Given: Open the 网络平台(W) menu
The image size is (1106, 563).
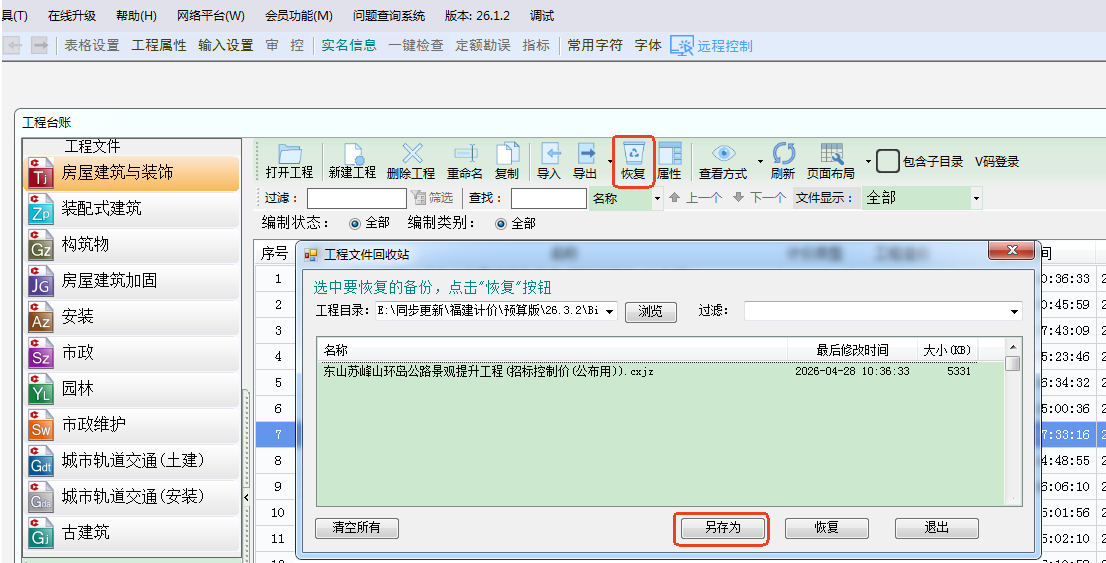Looking at the screenshot, I should pos(210,16).
